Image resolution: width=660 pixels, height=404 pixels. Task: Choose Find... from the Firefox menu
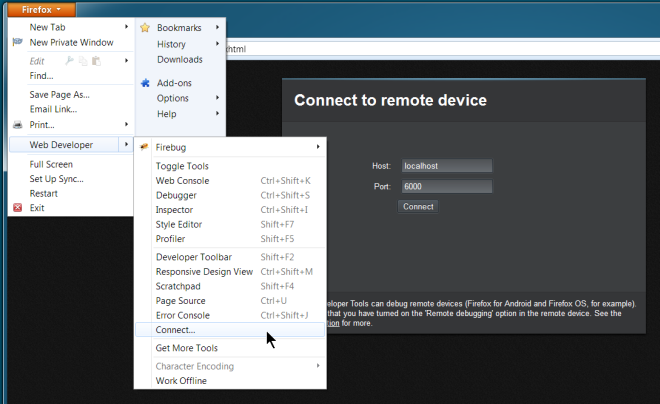[x=71, y=76]
